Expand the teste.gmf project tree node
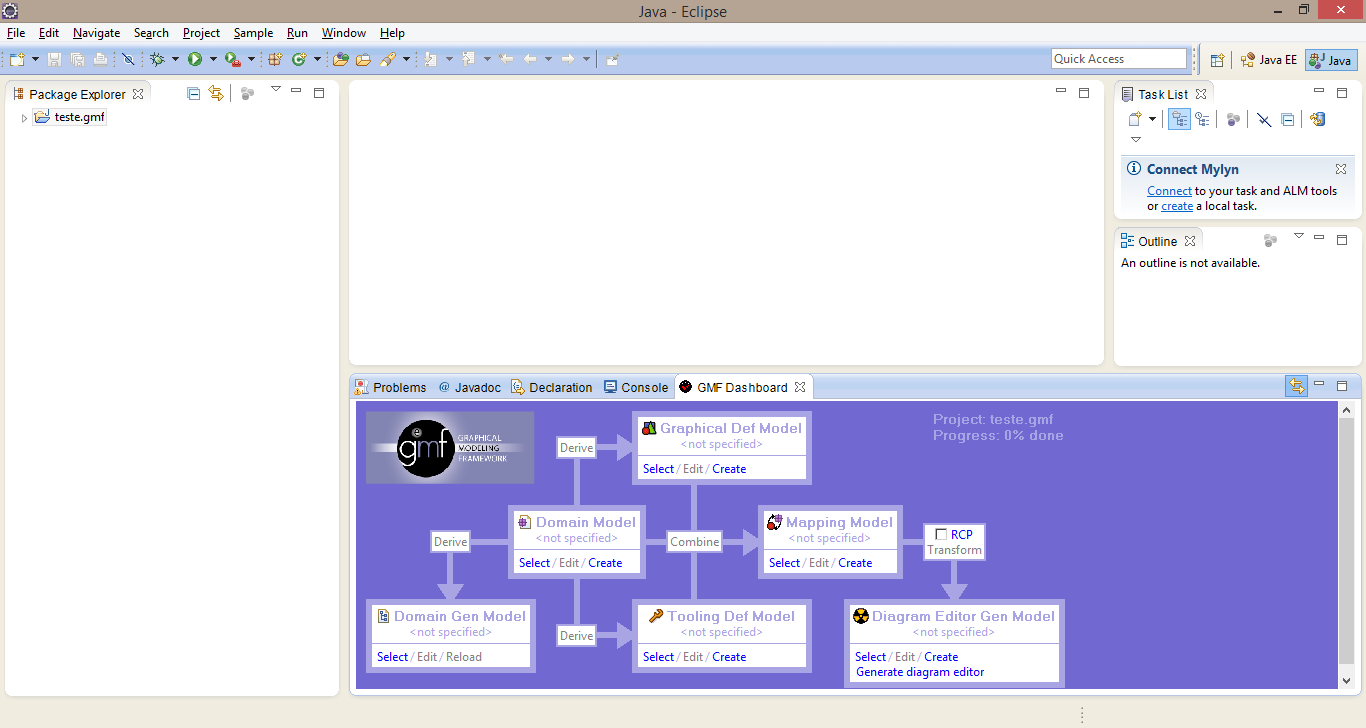The width and height of the screenshot is (1366, 728). (x=24, y=118)
